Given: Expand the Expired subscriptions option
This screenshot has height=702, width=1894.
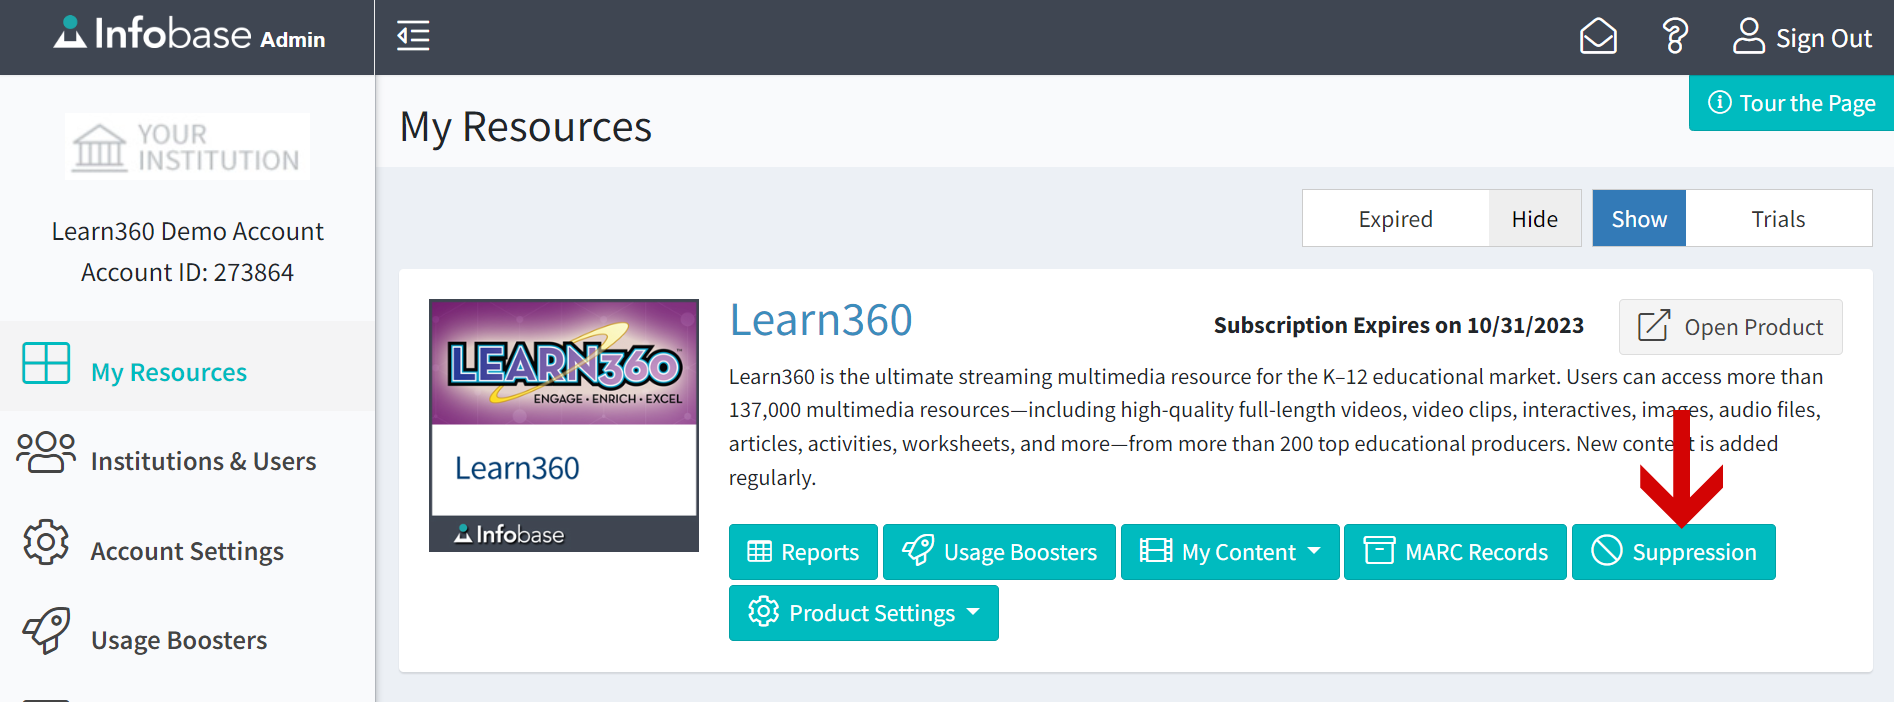Looking at the screenshot, I should pos(1395,218).
